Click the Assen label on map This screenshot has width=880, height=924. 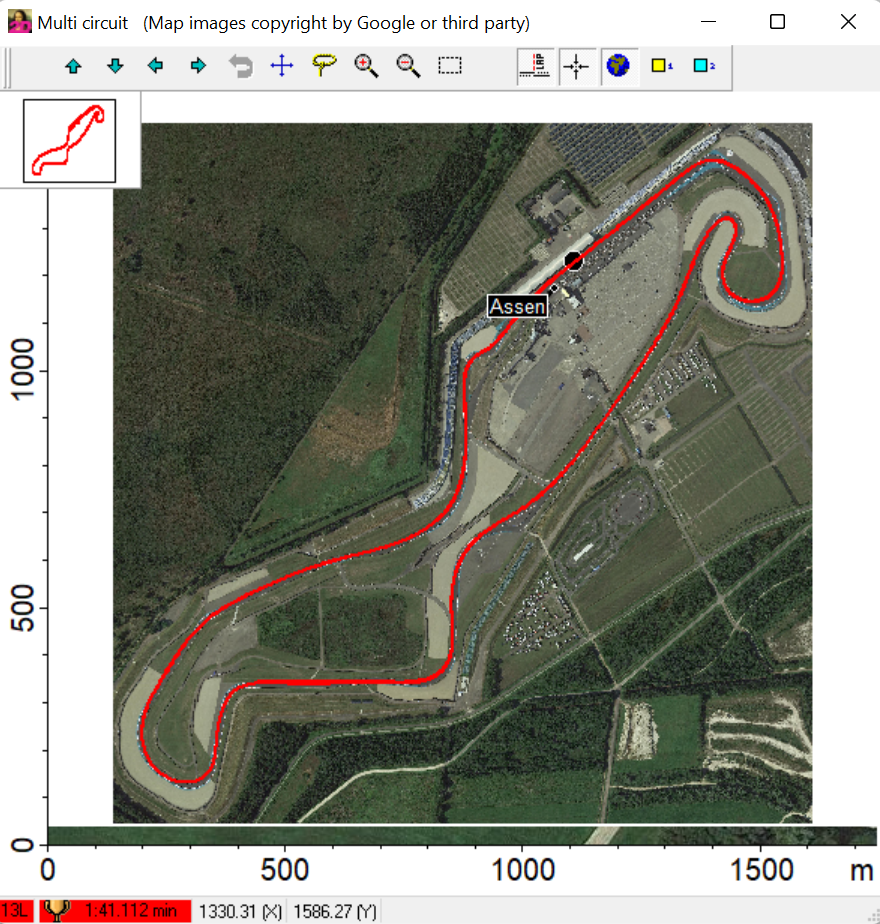[518, 306]
